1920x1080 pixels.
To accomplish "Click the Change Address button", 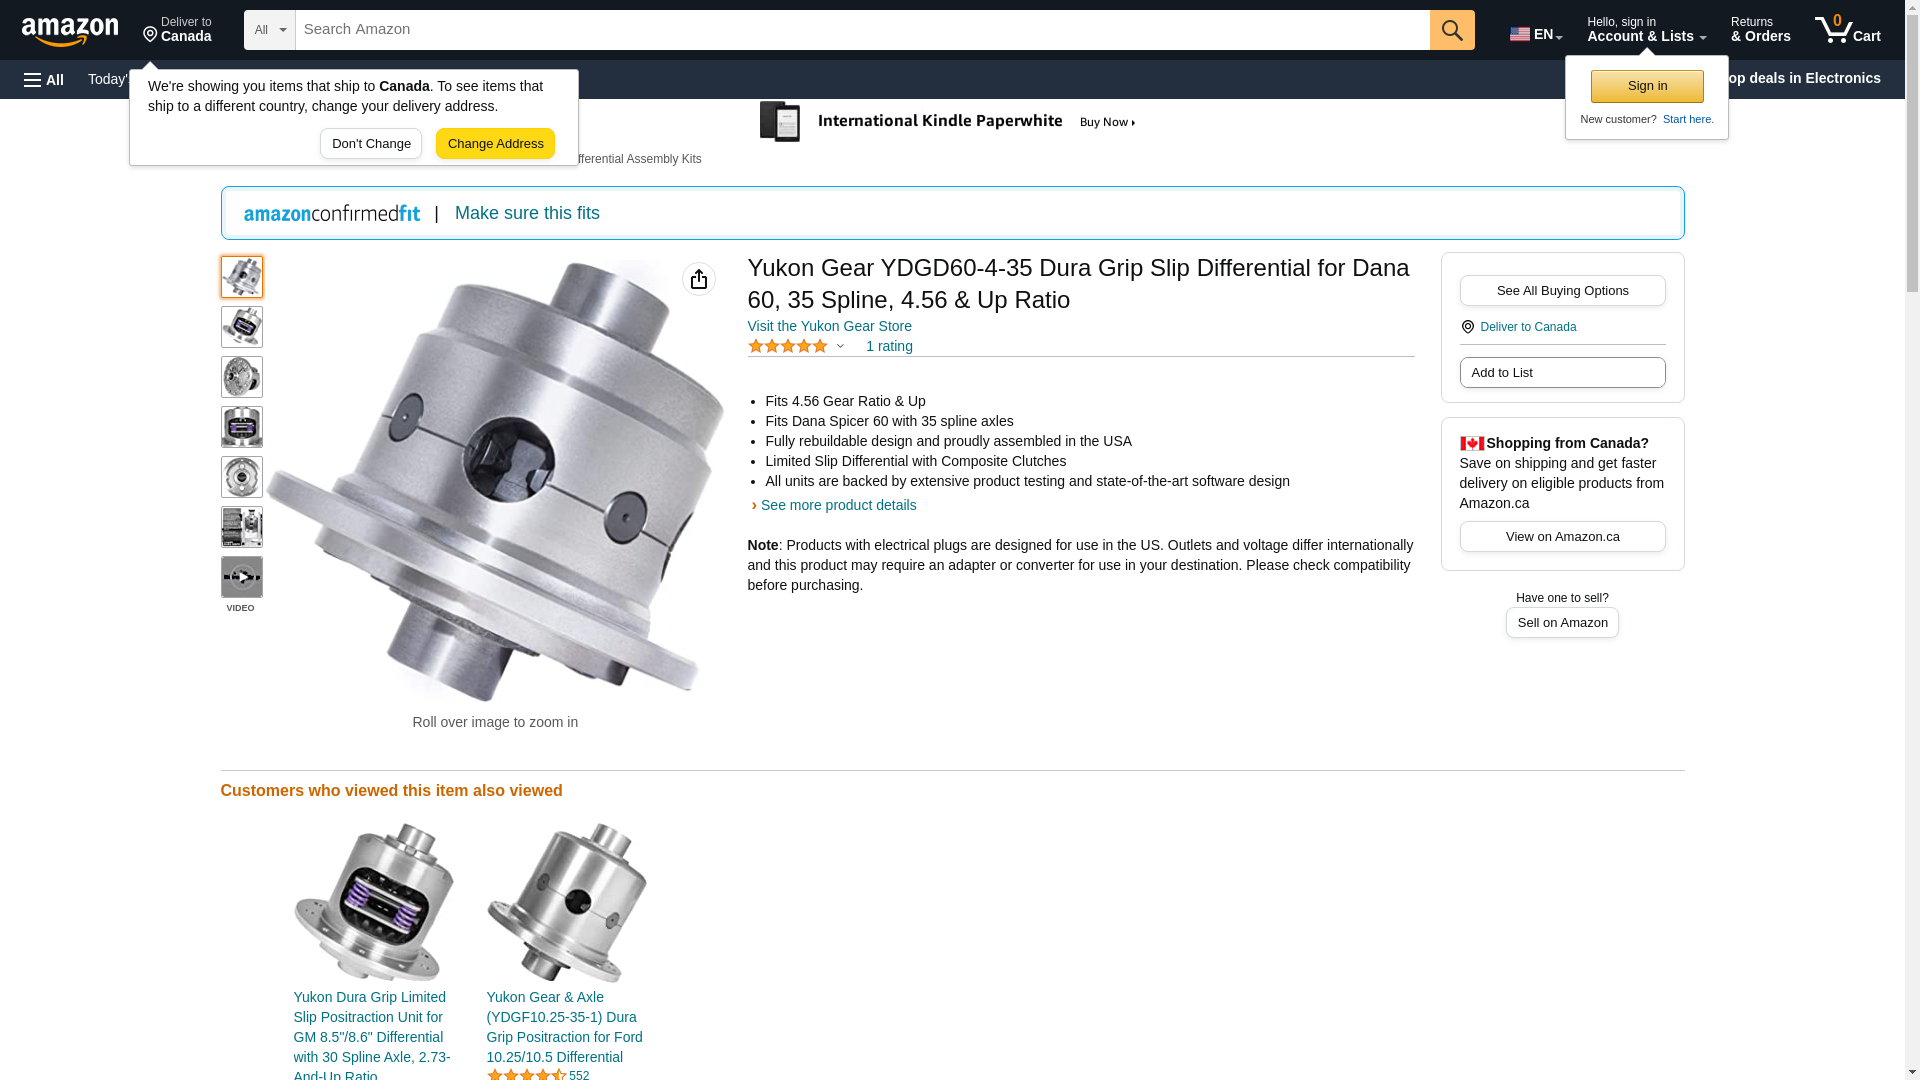I will 495,143.
